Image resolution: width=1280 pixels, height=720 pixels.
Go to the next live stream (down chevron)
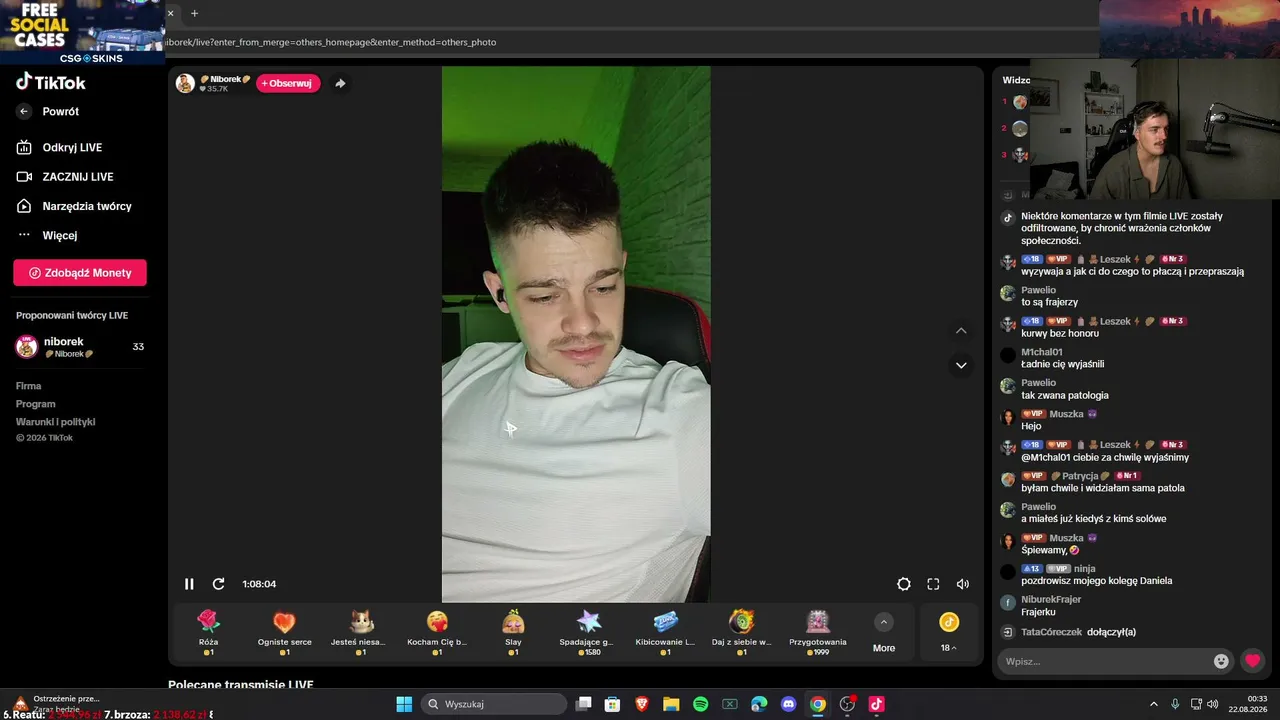tap(961, 365)
